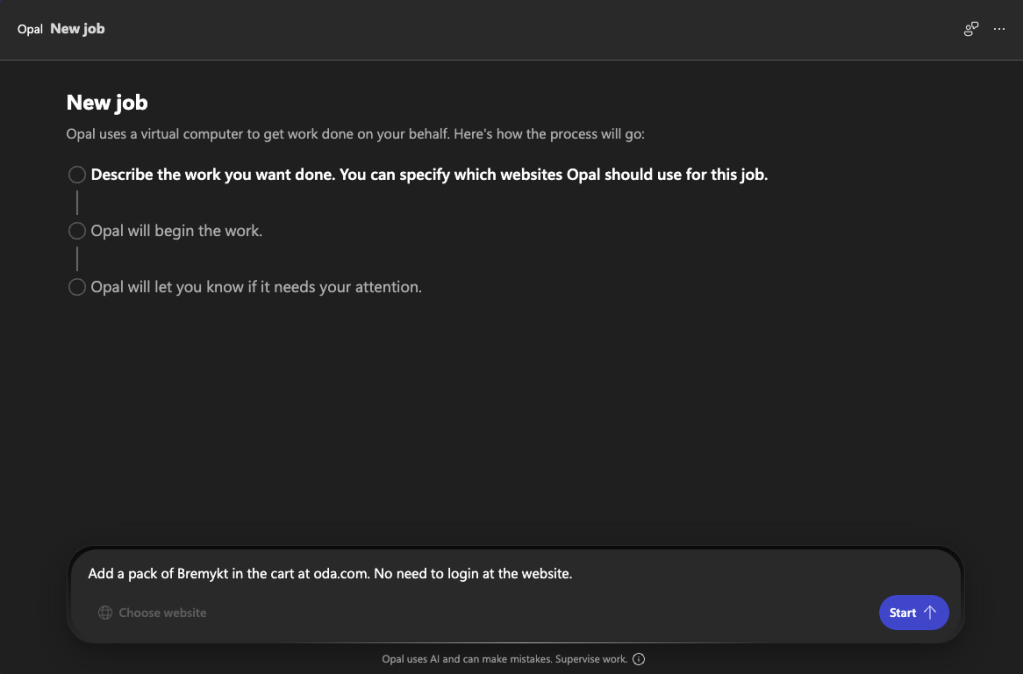Click the 'Describe the work you want done' step text
The height and width of the screenshot is (674, 1023).
coord(429,175)
